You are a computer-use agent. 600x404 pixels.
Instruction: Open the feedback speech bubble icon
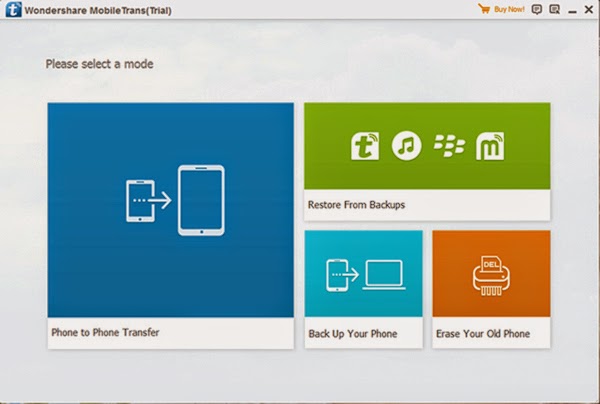tap(536, 9)
